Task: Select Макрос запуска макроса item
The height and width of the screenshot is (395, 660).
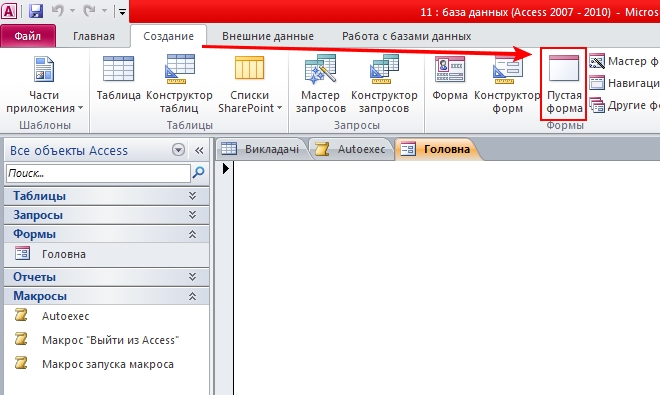Action: 106,364
